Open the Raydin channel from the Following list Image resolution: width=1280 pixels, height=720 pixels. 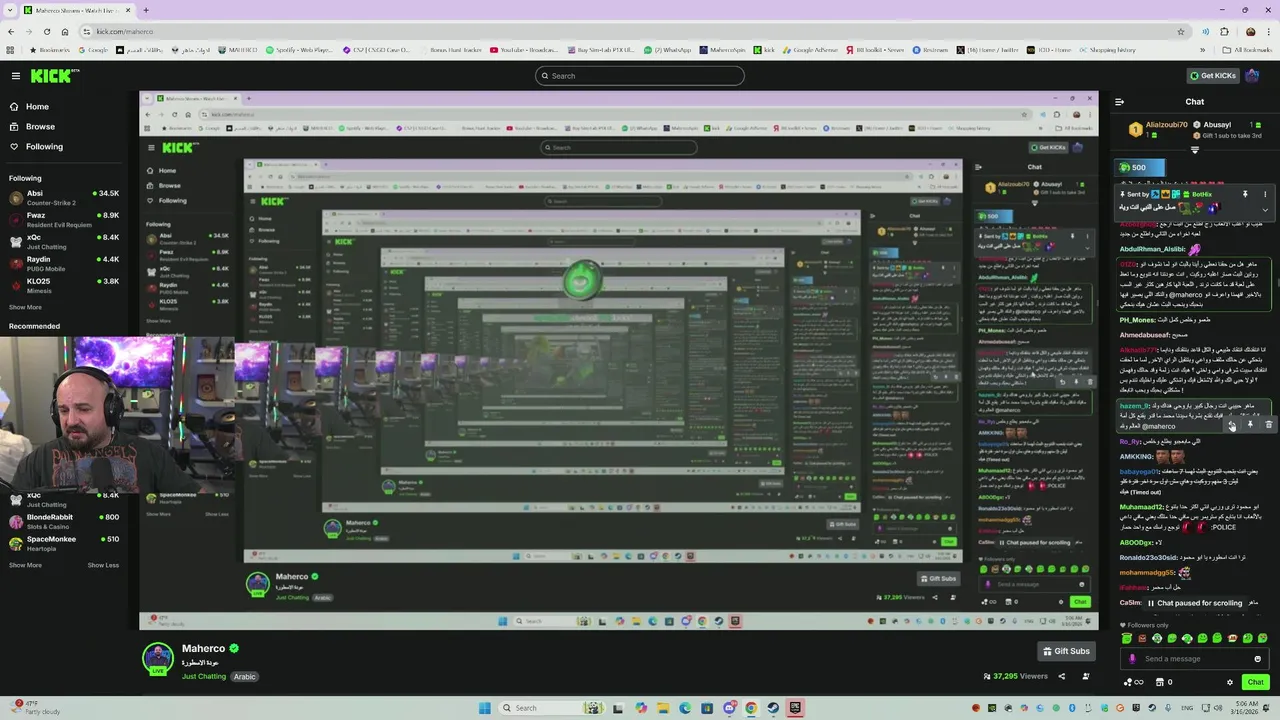(x=64, y=263)
